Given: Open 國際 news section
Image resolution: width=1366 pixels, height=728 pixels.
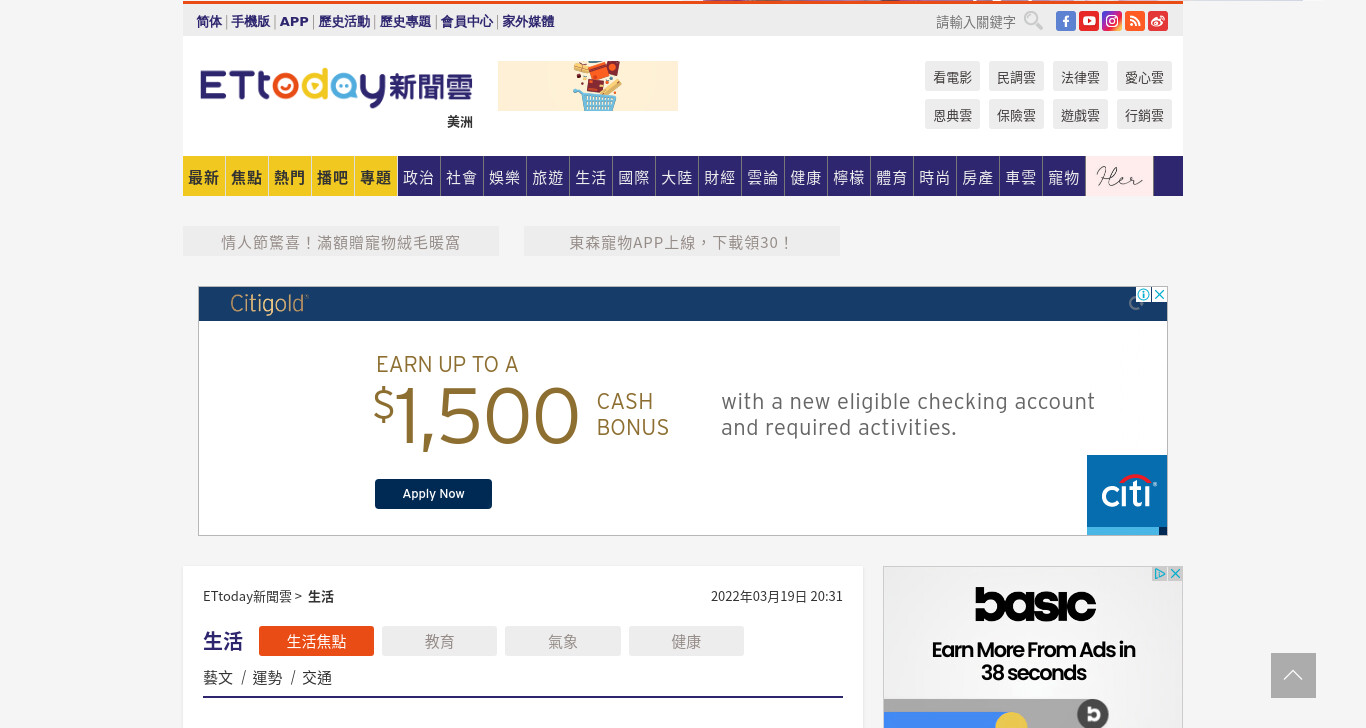Looking at the screenshot, I should [634, 176].
